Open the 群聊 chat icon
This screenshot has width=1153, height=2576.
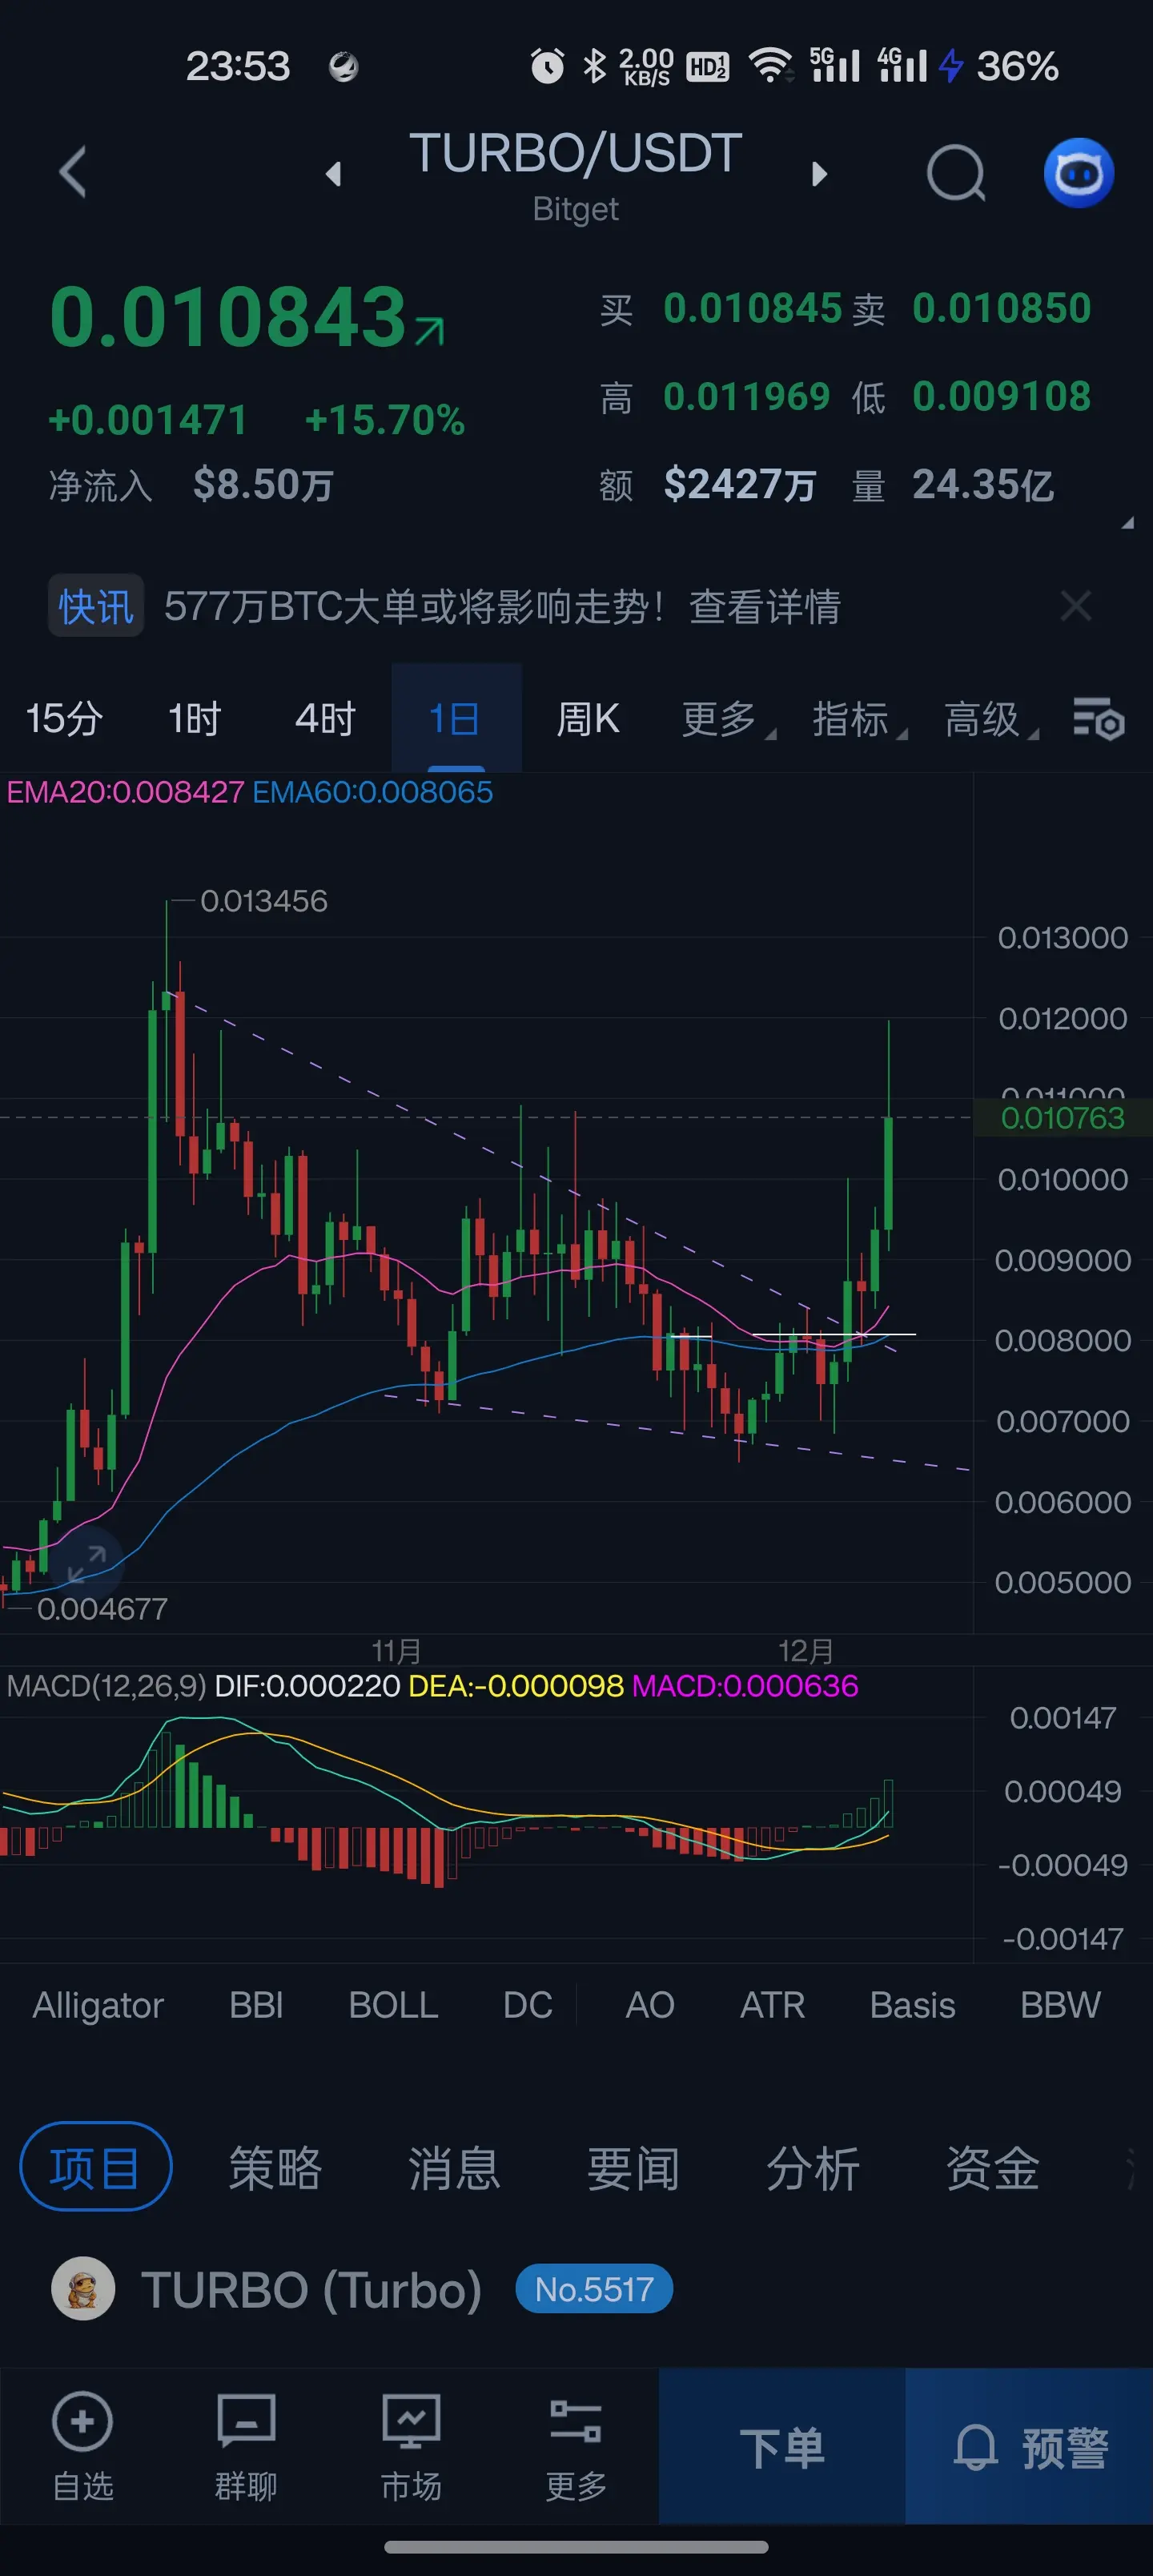pos(246,2421)
